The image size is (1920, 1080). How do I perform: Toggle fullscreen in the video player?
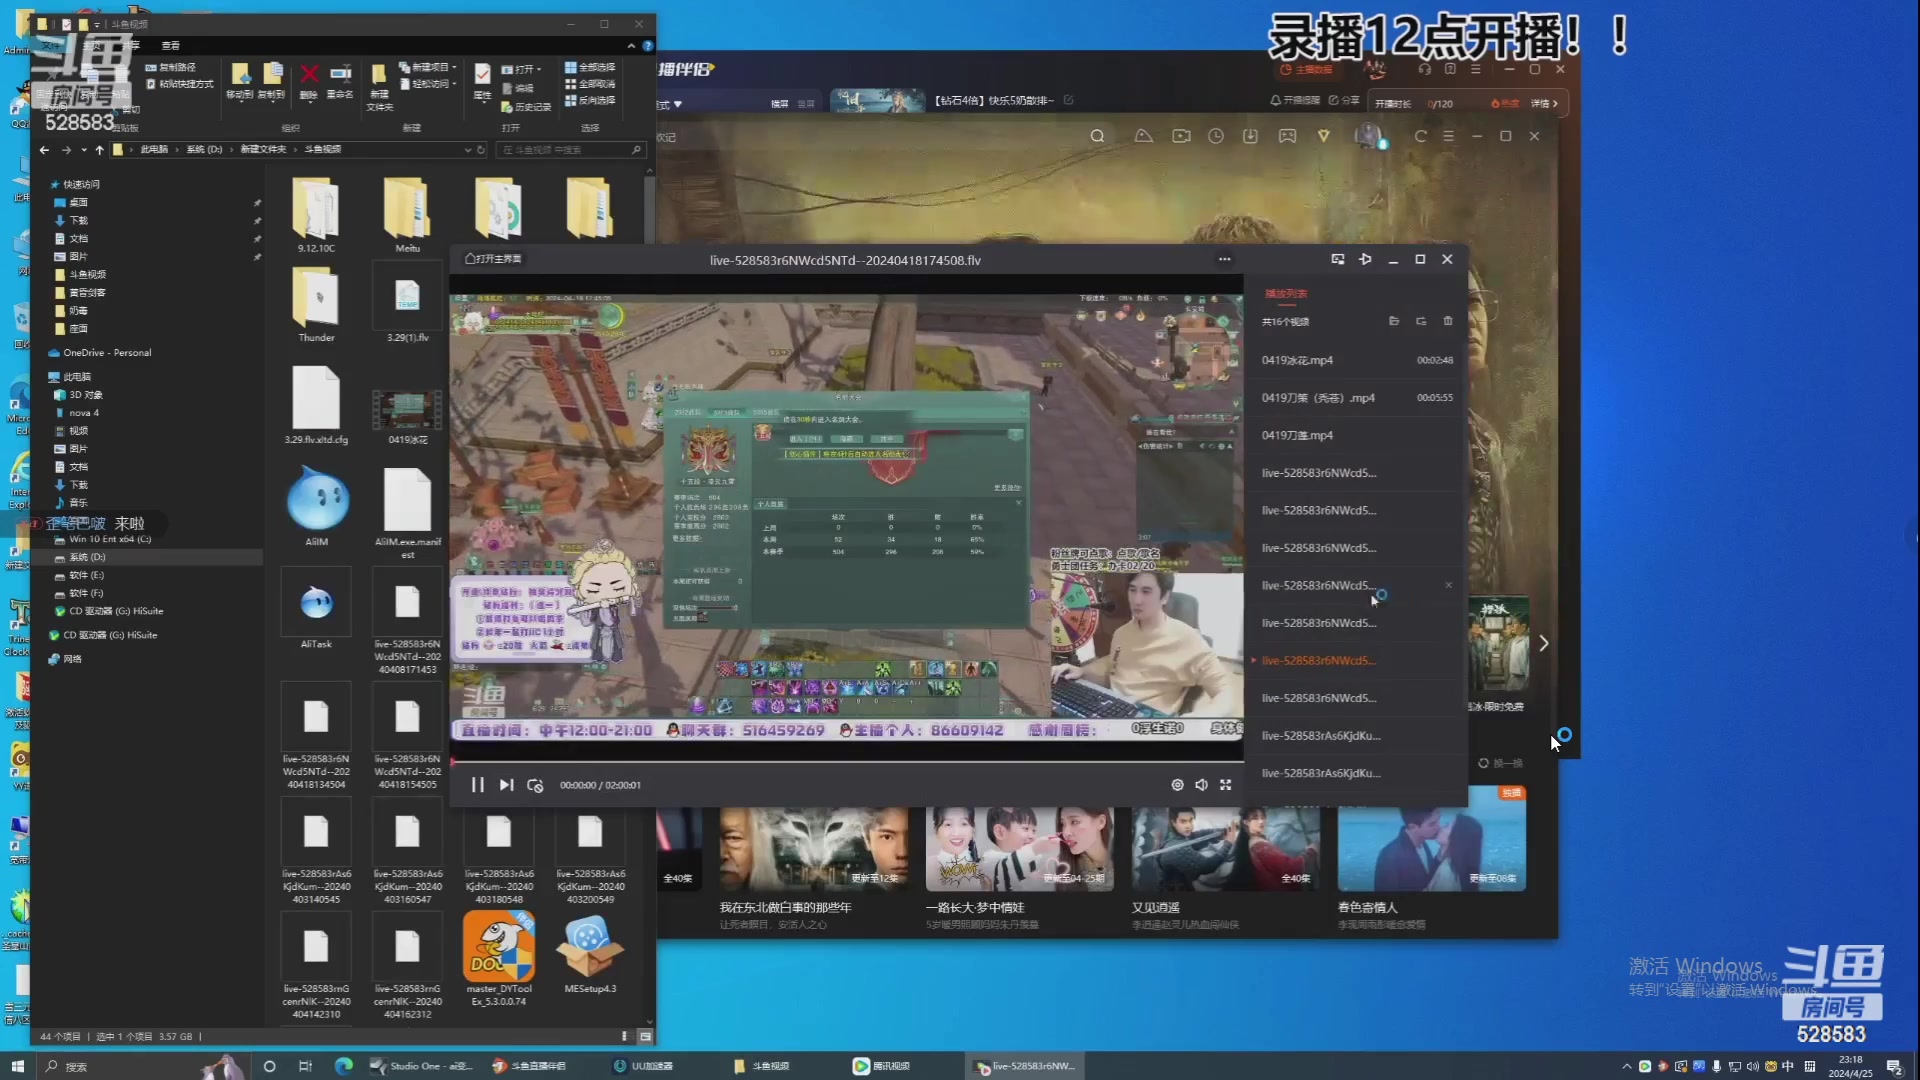click(1225, 785)
